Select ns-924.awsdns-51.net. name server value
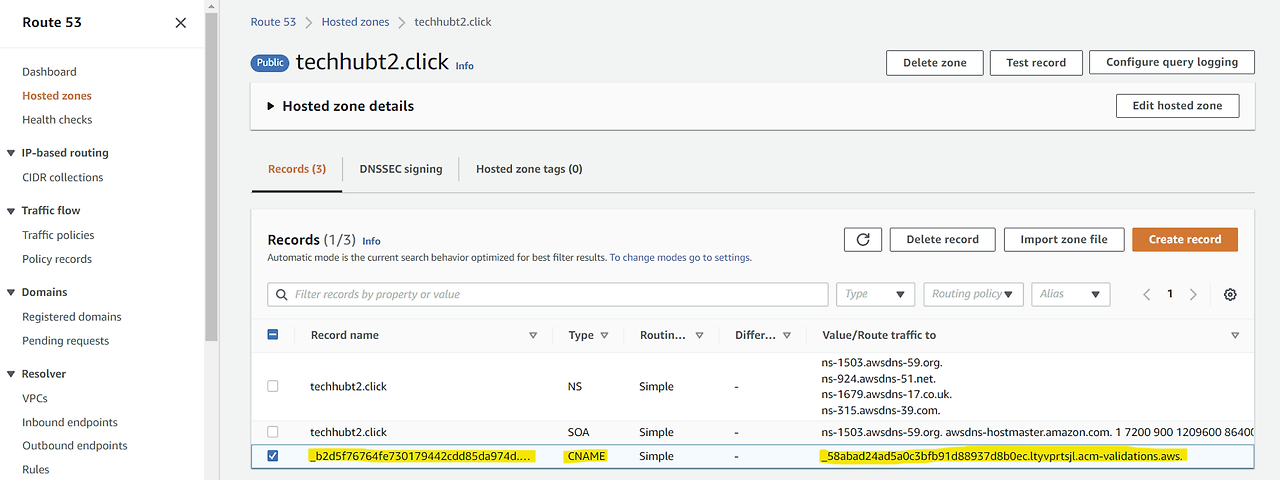The image size is (1280, 480). click(x=878, y=379)
